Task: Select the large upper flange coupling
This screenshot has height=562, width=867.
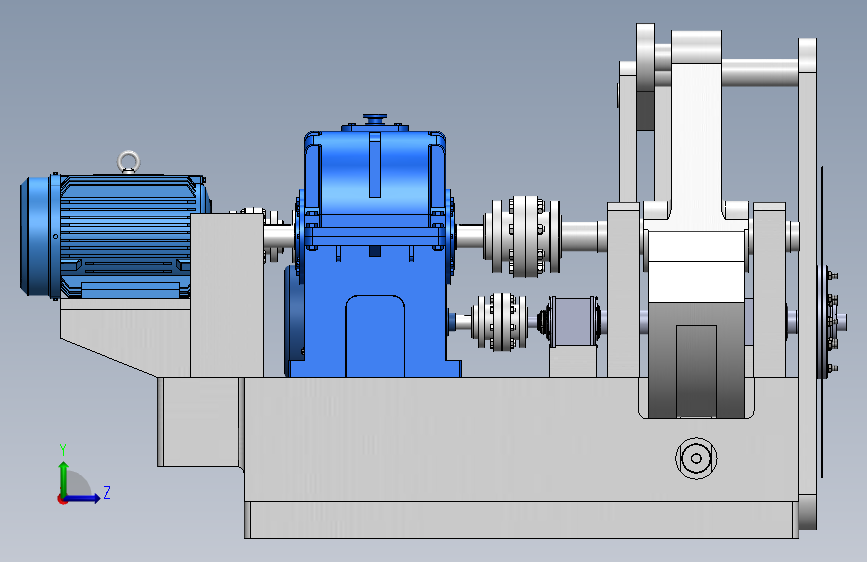Action: tap(523, 236)
